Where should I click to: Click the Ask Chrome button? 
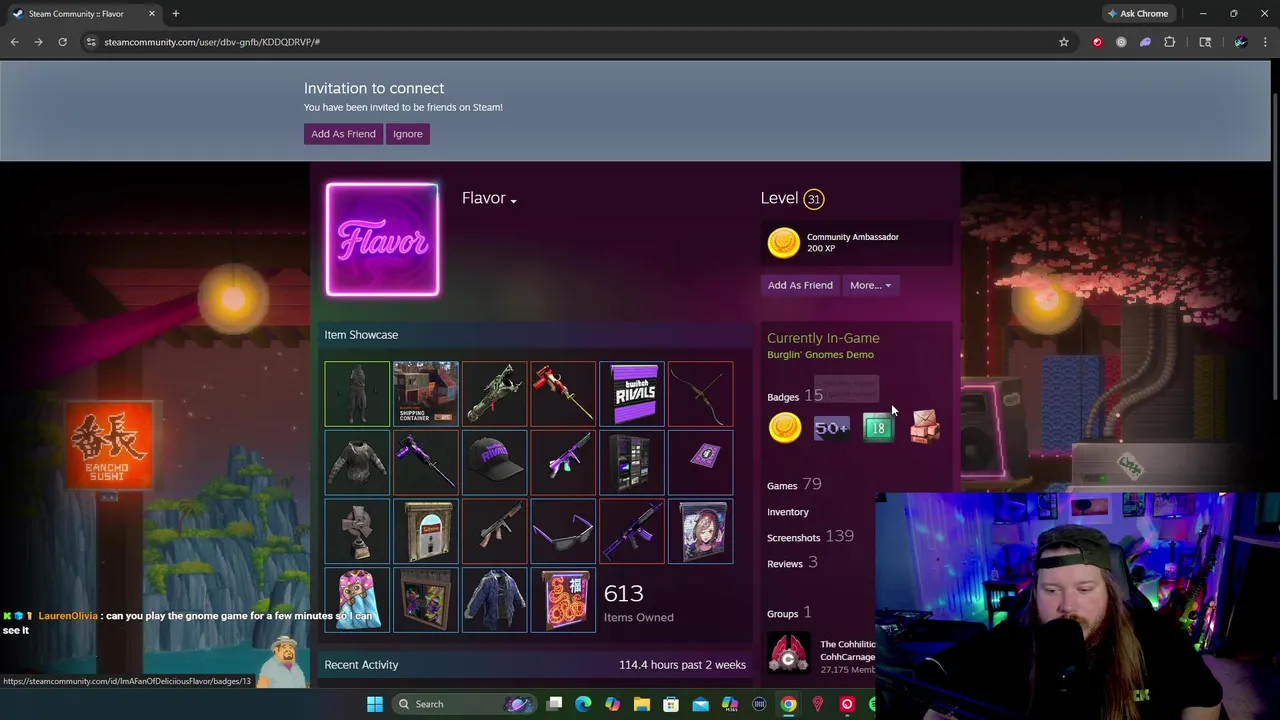tap(1138, 14)
